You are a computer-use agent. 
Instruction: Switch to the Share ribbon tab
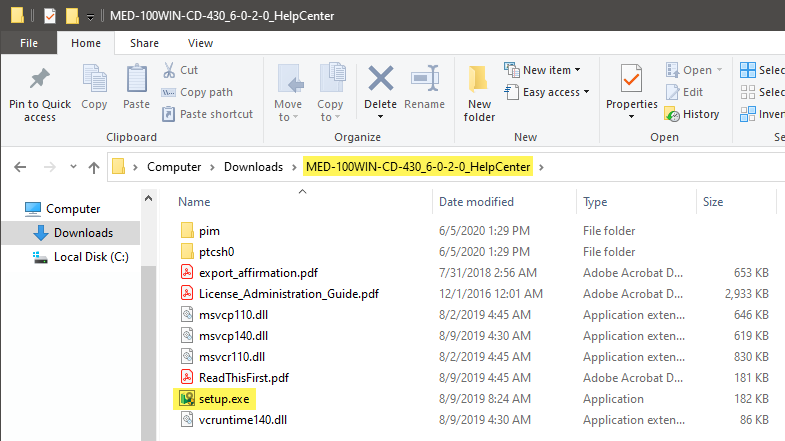coord(144,43)
